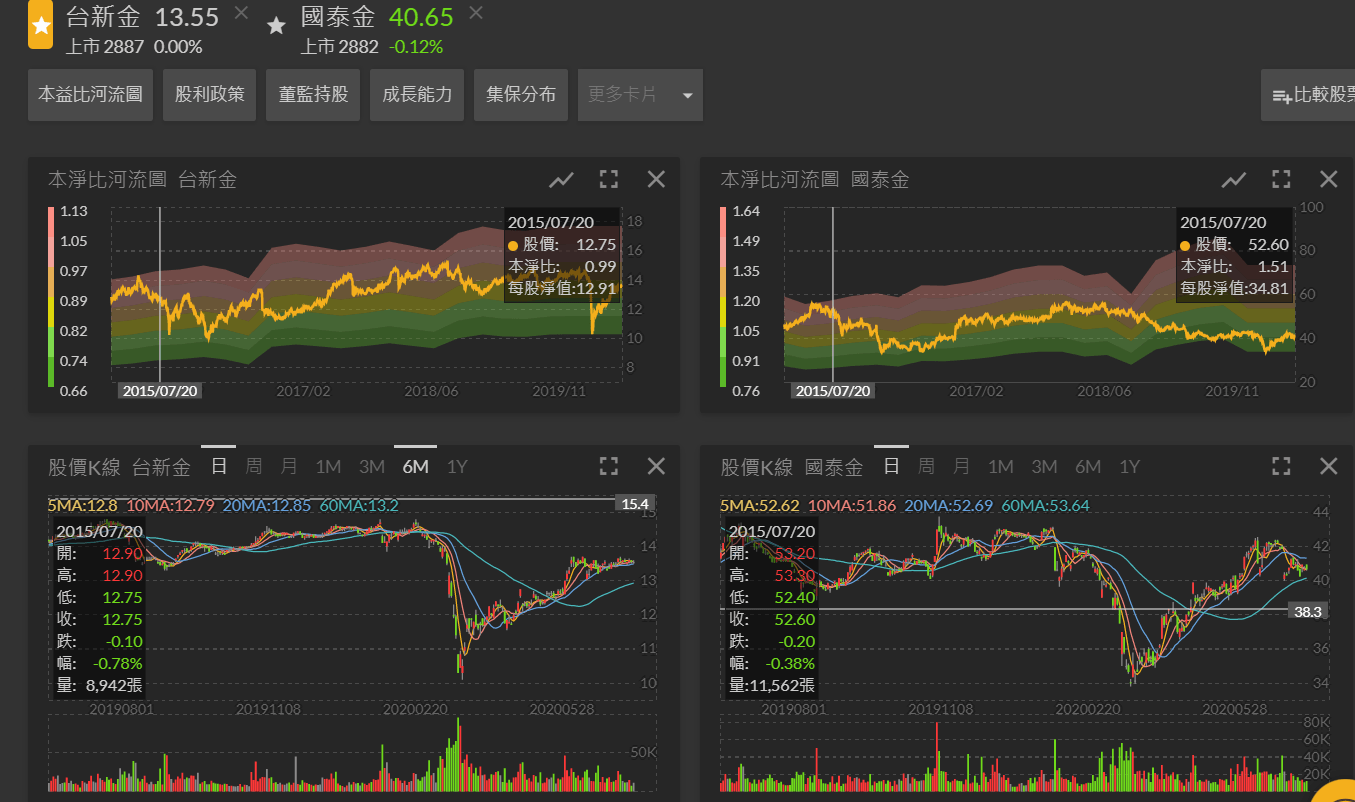1355x802 pixels.
Task: Click 60MA:13.2 indicator label in 台新金 K線
Action: pyautogui.click(x=359, y=506)
